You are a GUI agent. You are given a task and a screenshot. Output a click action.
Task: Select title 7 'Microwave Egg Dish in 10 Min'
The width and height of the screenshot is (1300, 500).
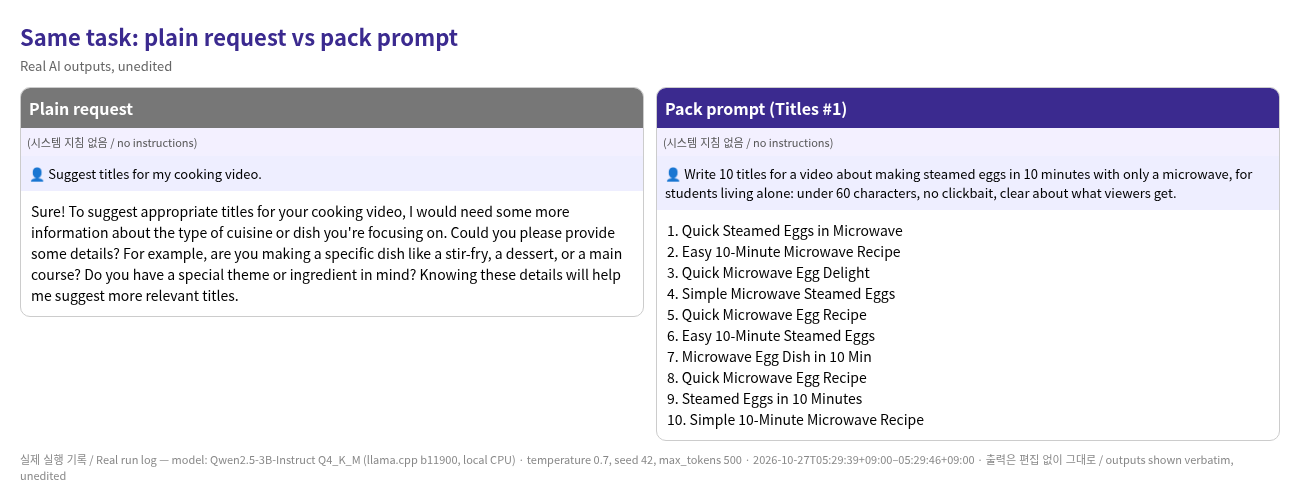[769, 357]
